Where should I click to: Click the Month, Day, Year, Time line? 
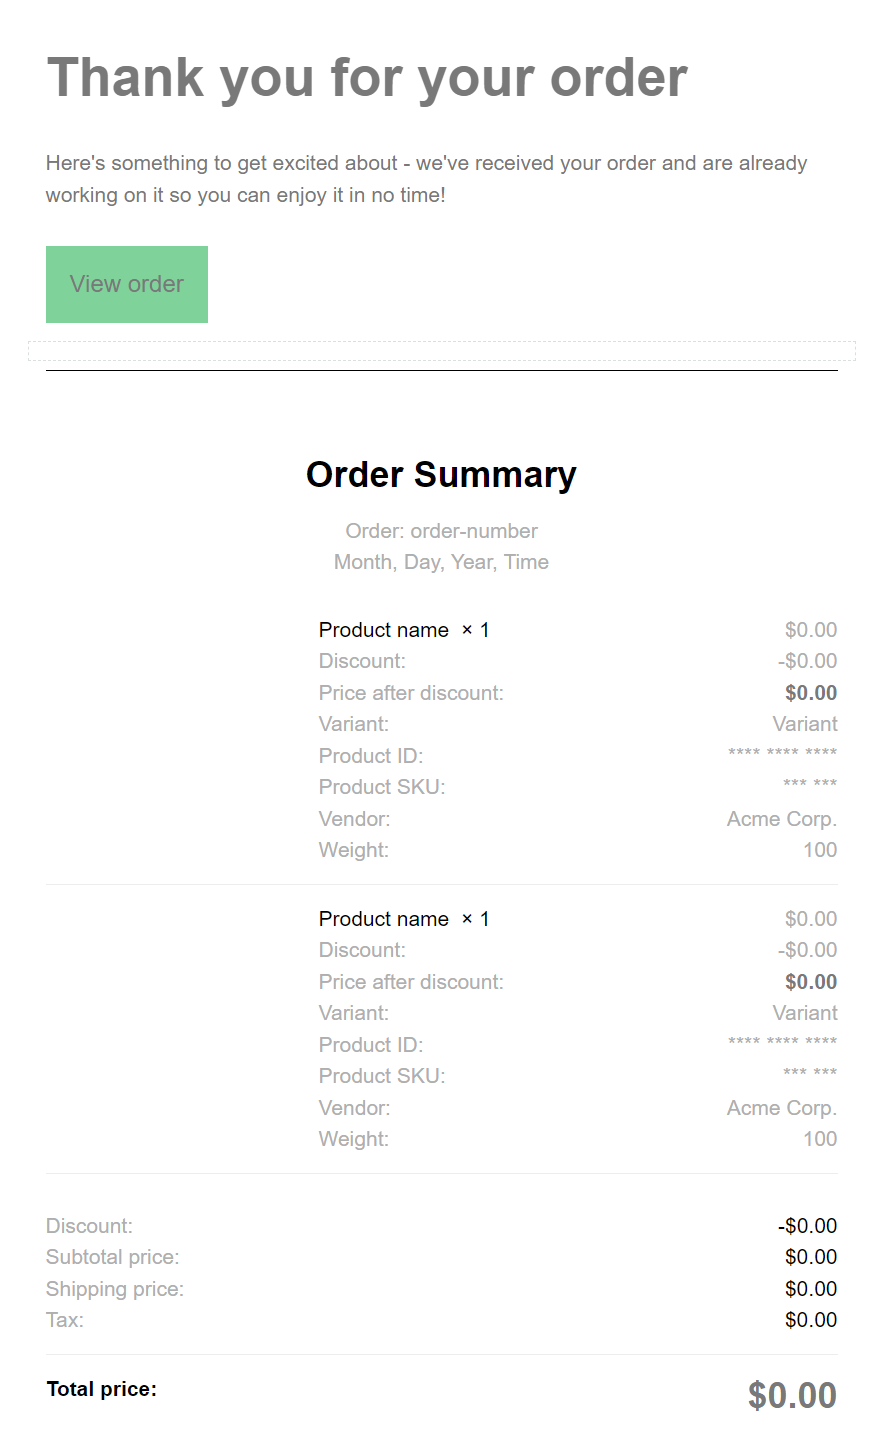tap(441, 562)
